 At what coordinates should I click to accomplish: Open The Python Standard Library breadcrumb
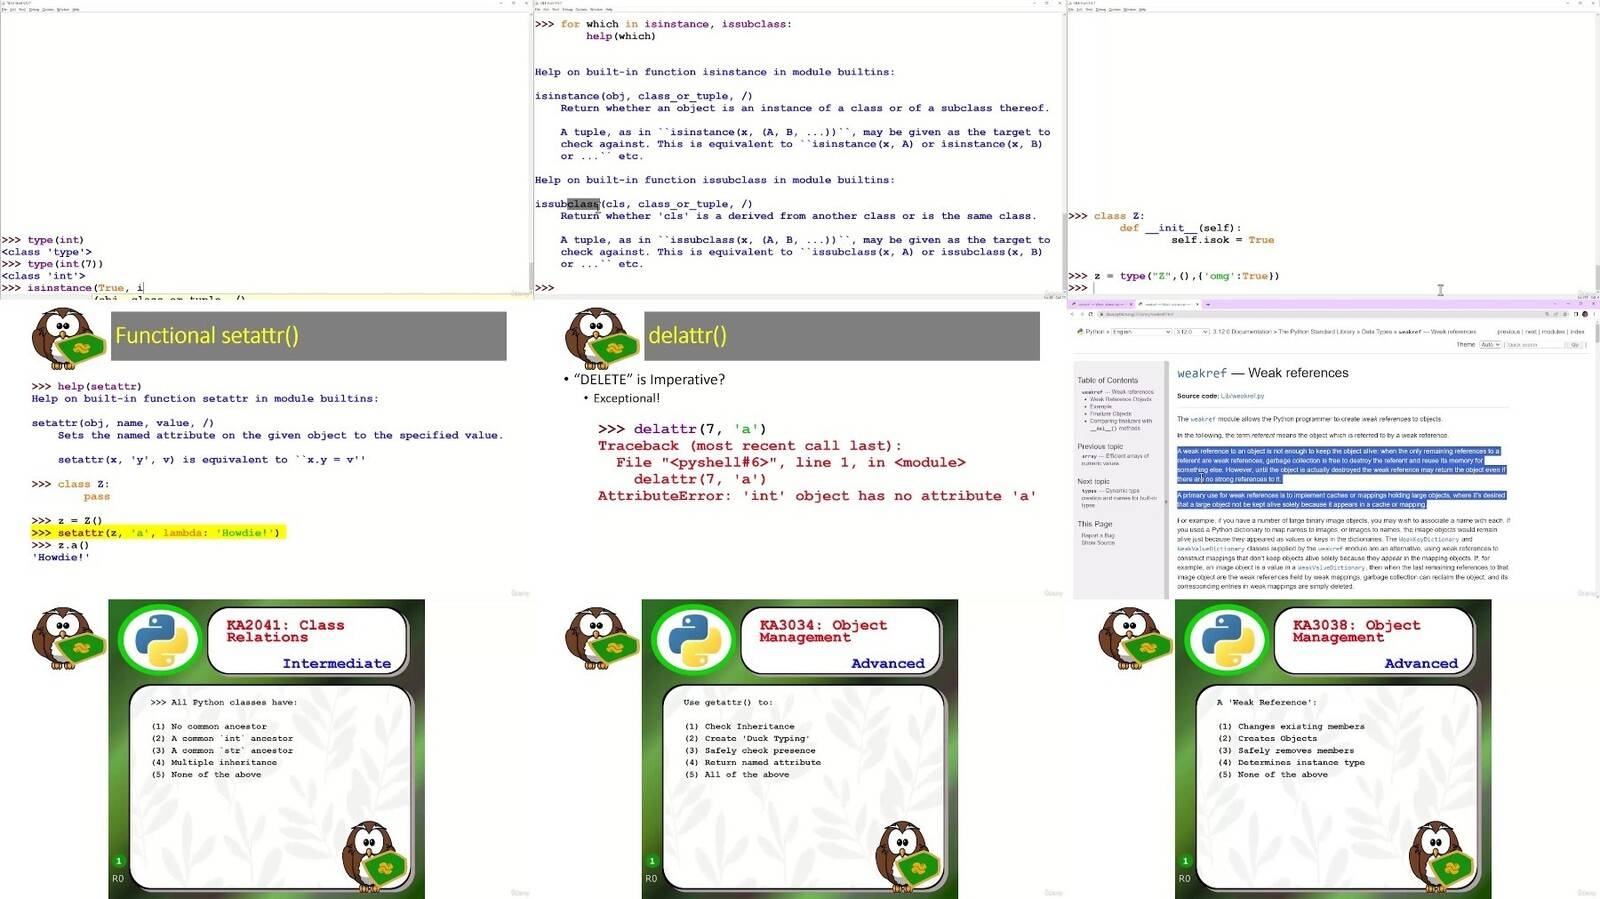(1319, 332)
